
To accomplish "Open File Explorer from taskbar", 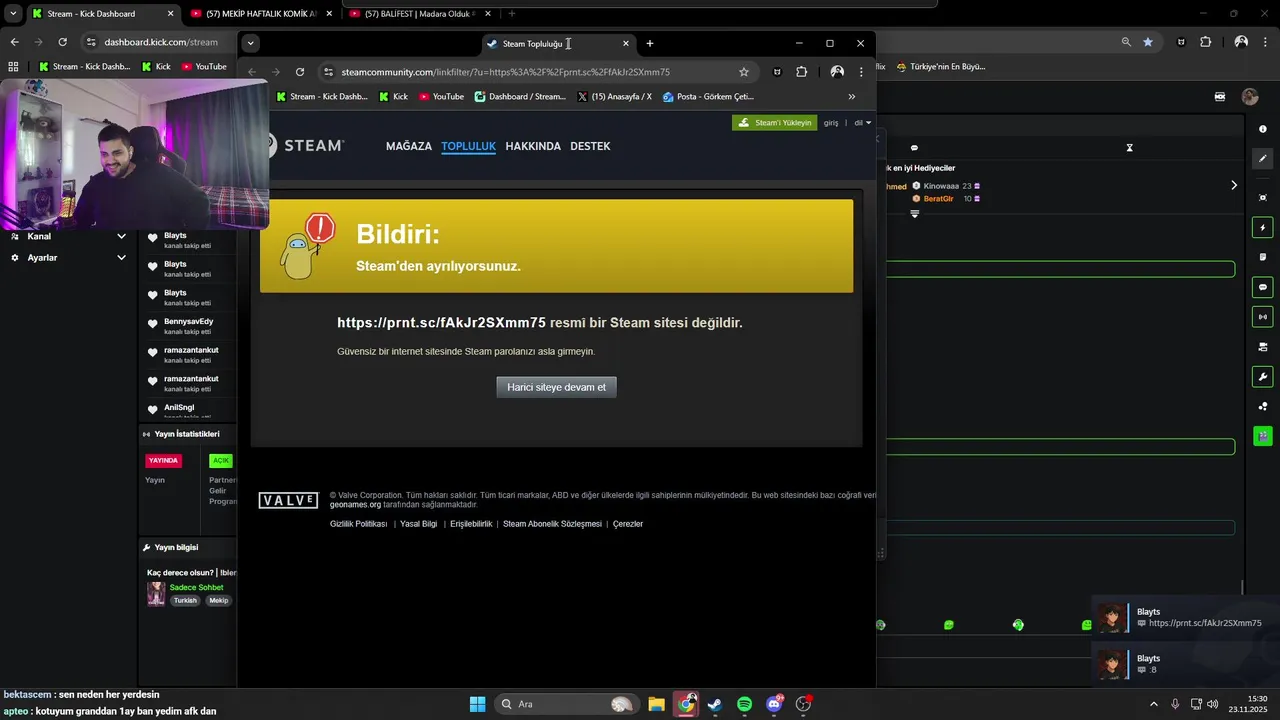I will (656, 704).
